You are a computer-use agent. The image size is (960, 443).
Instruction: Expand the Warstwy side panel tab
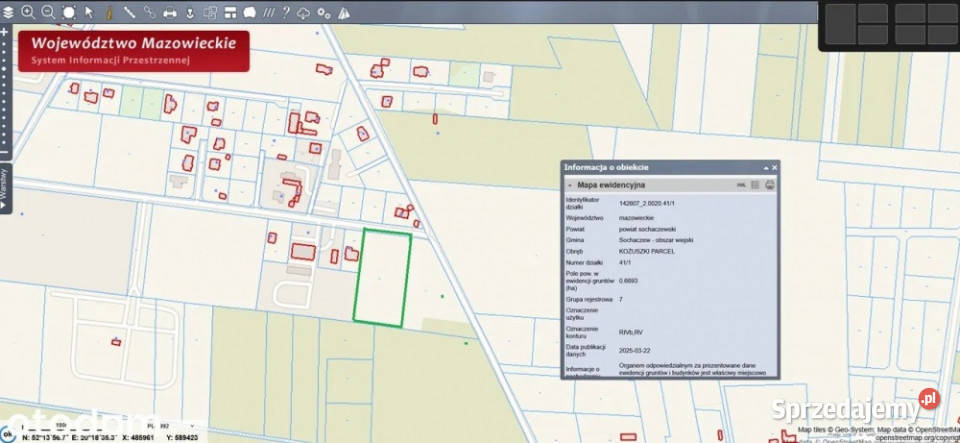coord(4,188)
